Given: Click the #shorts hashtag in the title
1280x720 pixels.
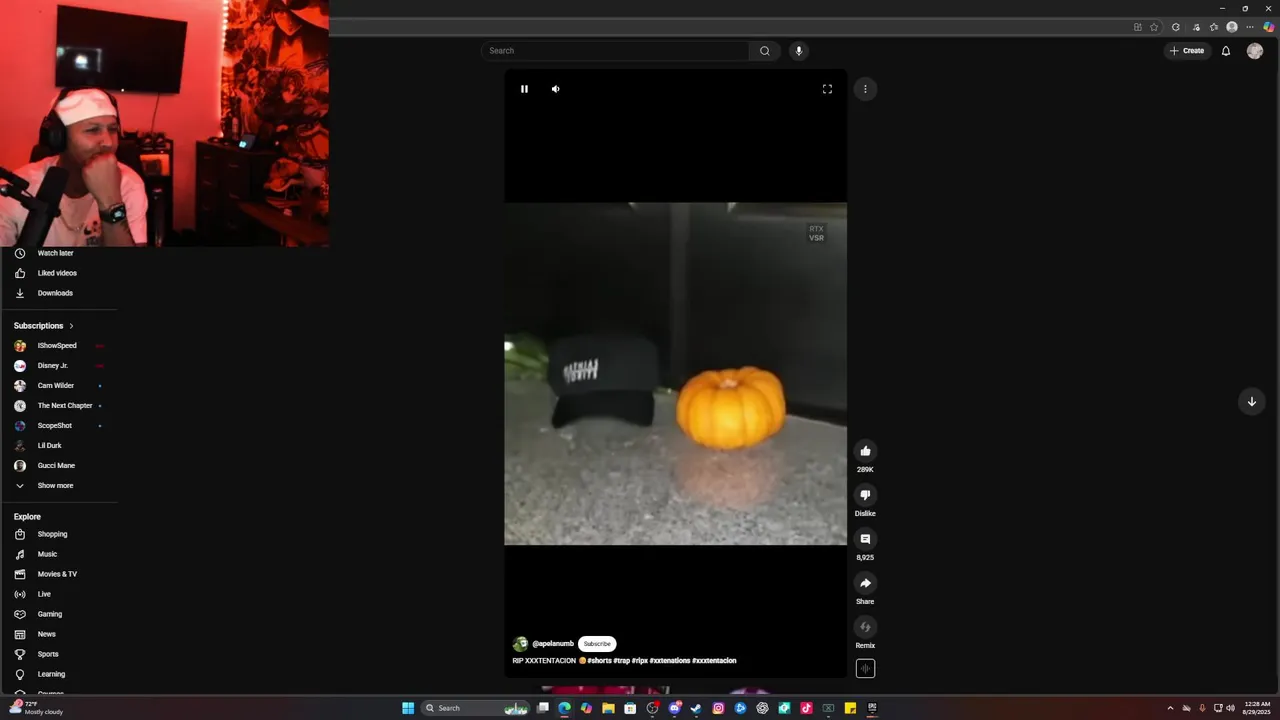Looking at the screenshot, I should 599,661.
